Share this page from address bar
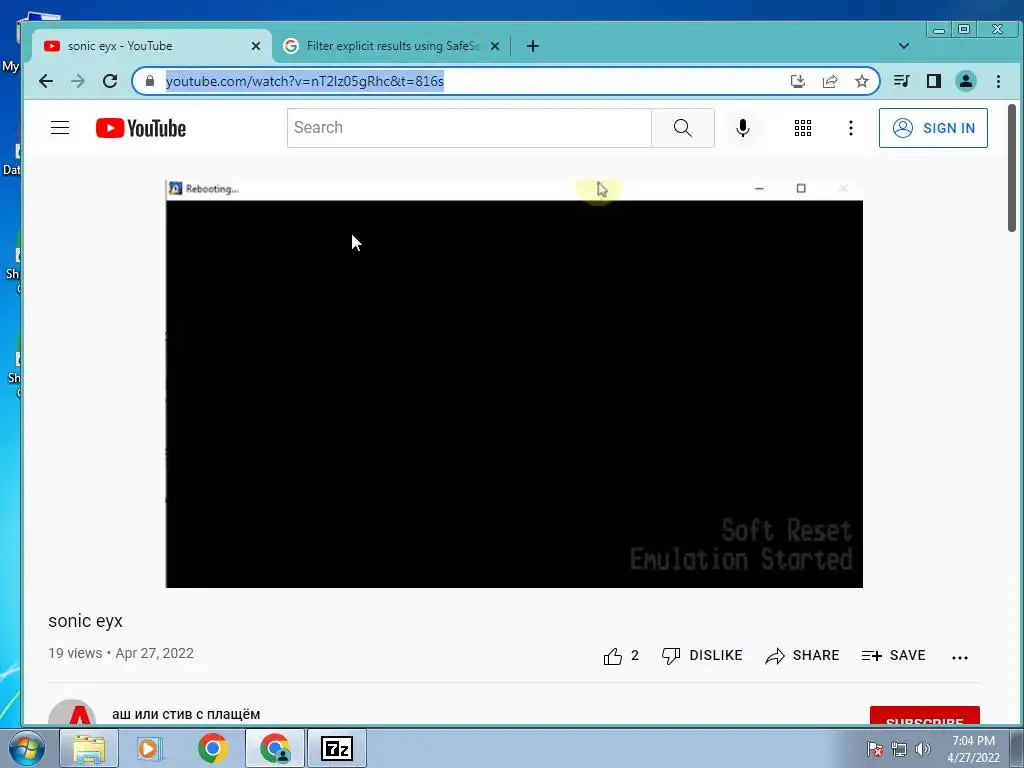 (x=830, y=81)
